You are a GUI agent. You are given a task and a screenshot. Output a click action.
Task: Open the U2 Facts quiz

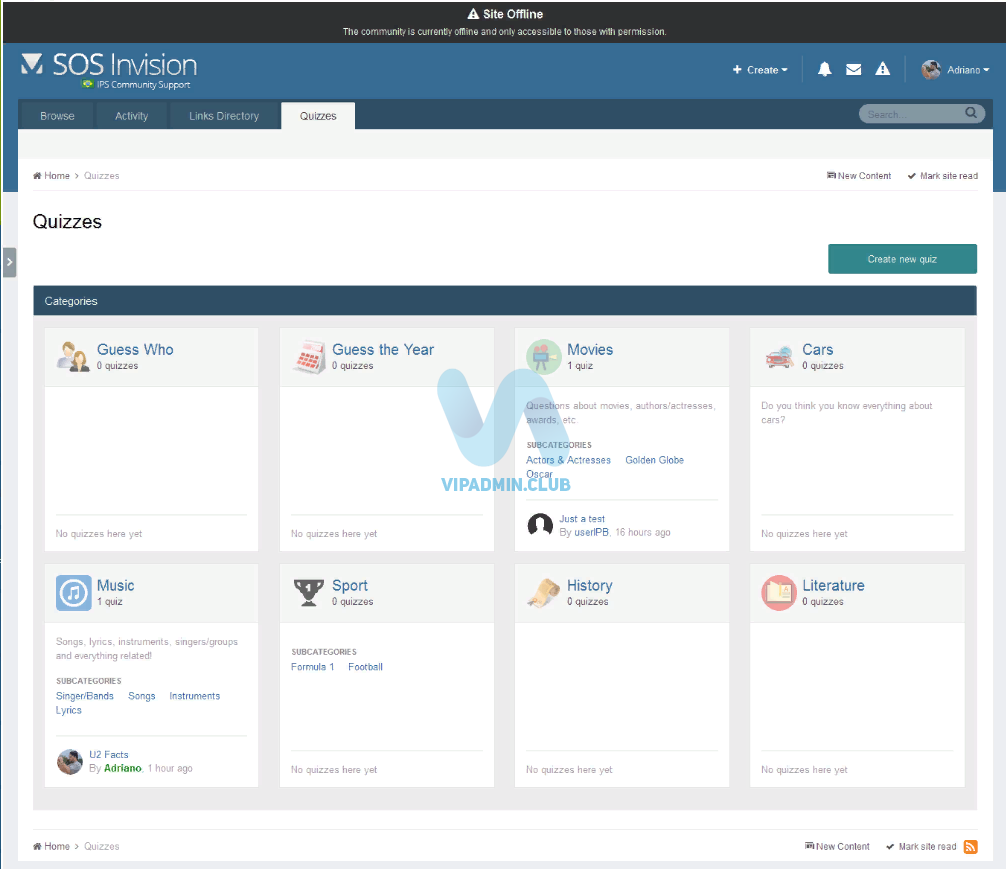(x=108, y=754)
